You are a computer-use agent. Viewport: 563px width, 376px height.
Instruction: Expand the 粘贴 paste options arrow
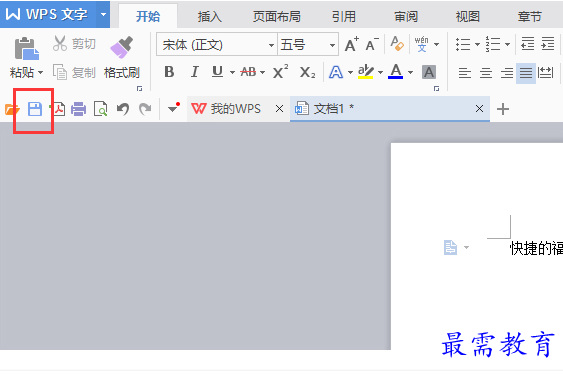[x=41, y=73]
